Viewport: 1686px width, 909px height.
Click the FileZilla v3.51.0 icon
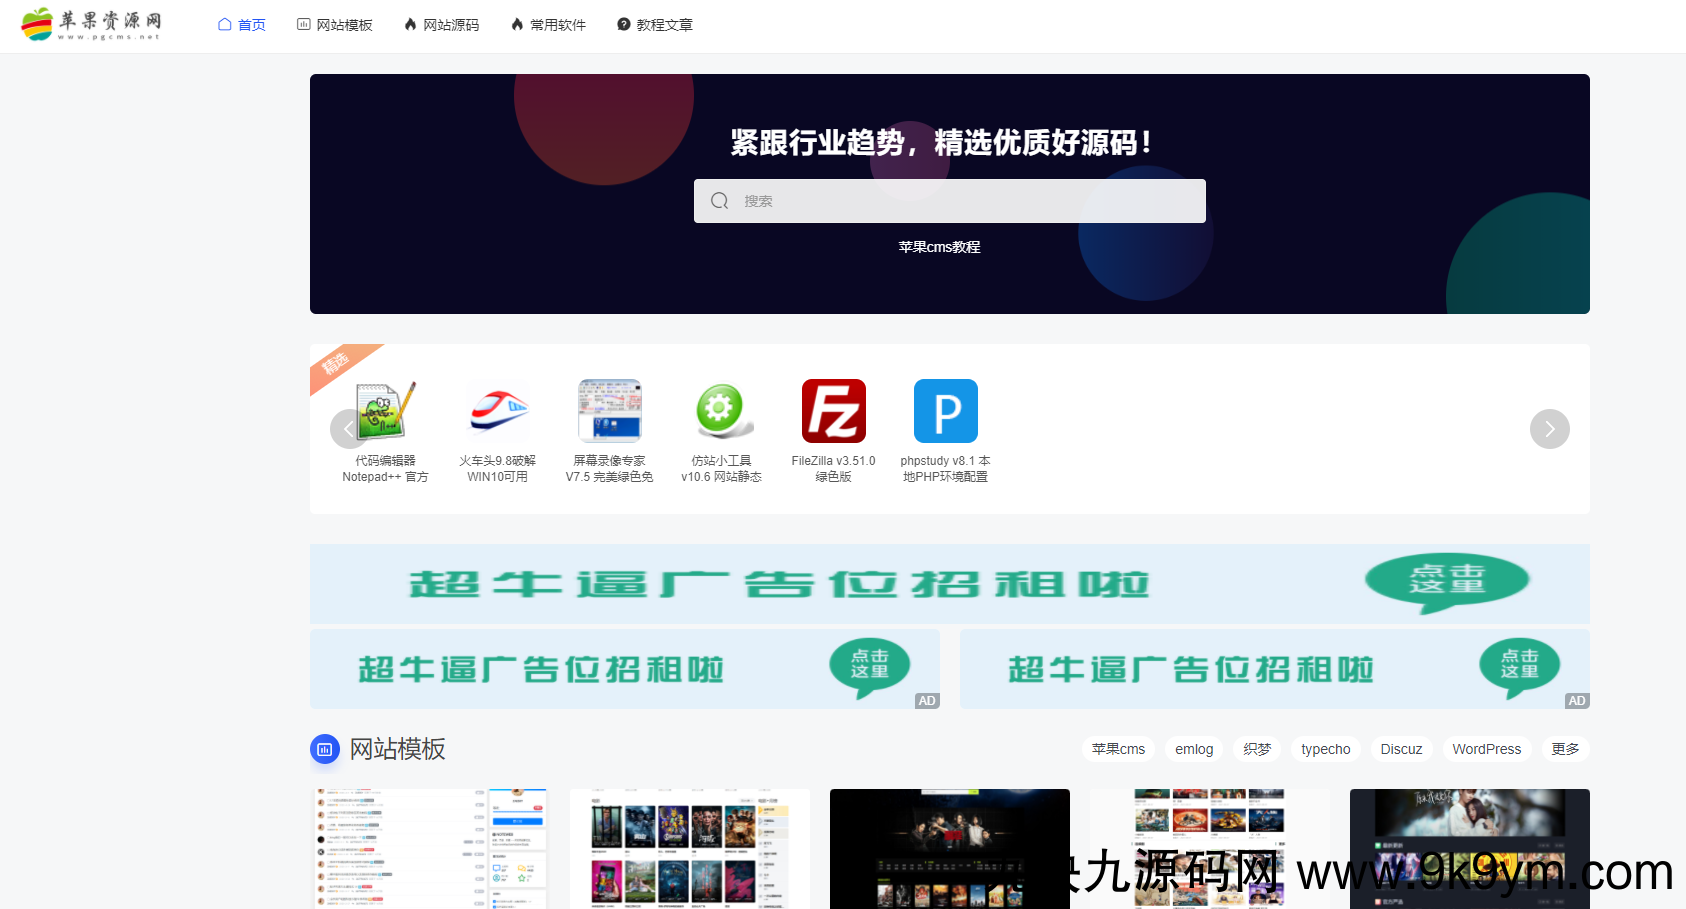click(833, 411)
